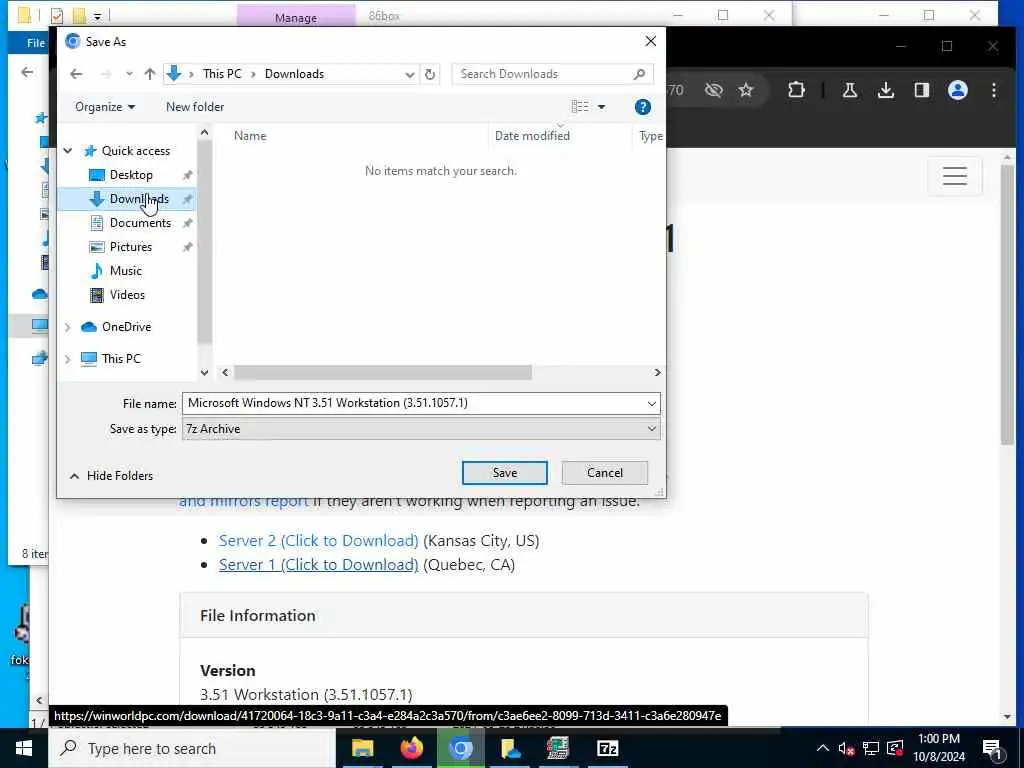Click This PC in address breadcrumb

click(222, 74)
